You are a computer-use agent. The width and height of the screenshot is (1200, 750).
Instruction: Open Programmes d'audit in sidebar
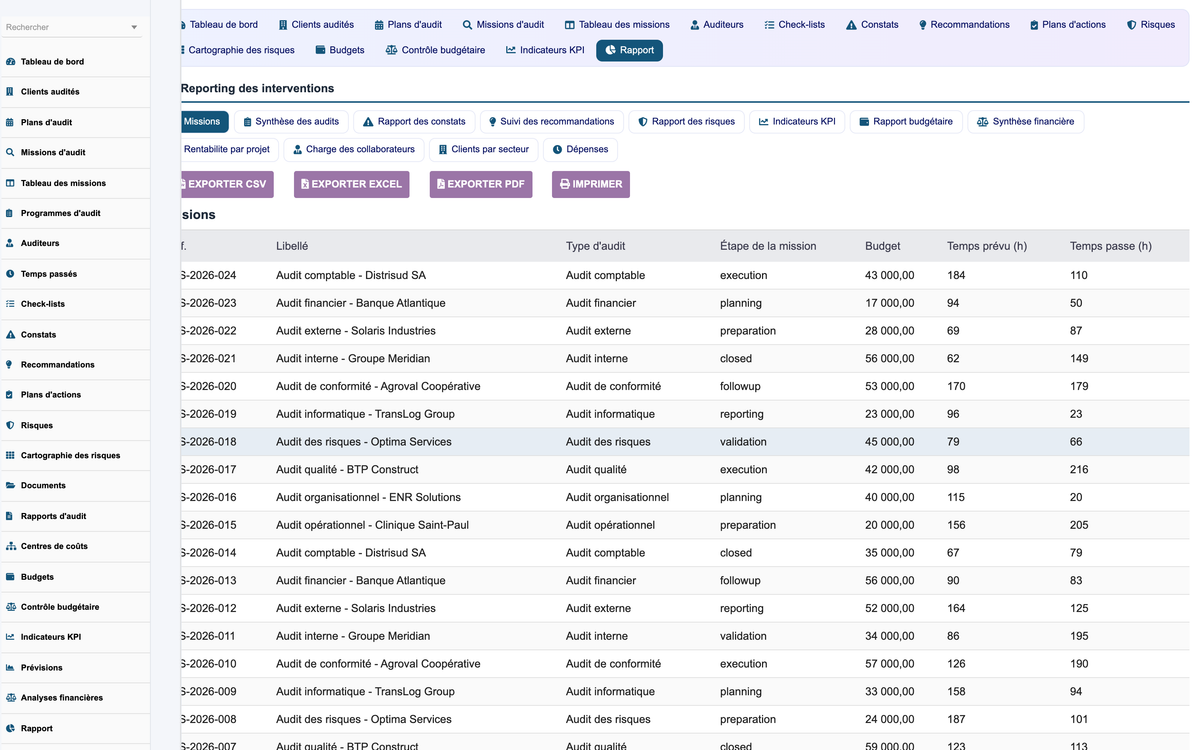tap(75, 213)
